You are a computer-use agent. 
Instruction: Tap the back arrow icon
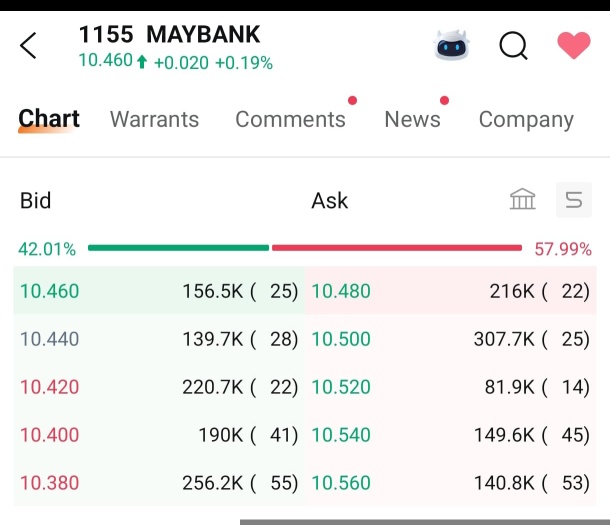pos(28,46)
